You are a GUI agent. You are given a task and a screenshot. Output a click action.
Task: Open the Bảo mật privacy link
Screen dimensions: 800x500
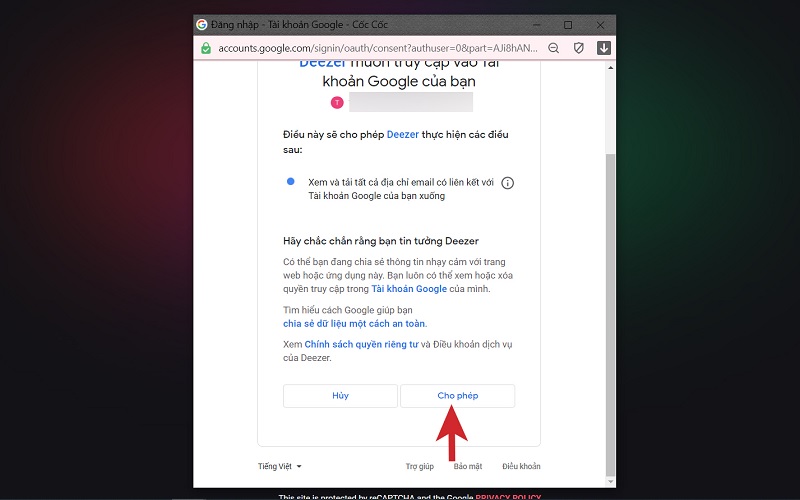click(468, 466)
